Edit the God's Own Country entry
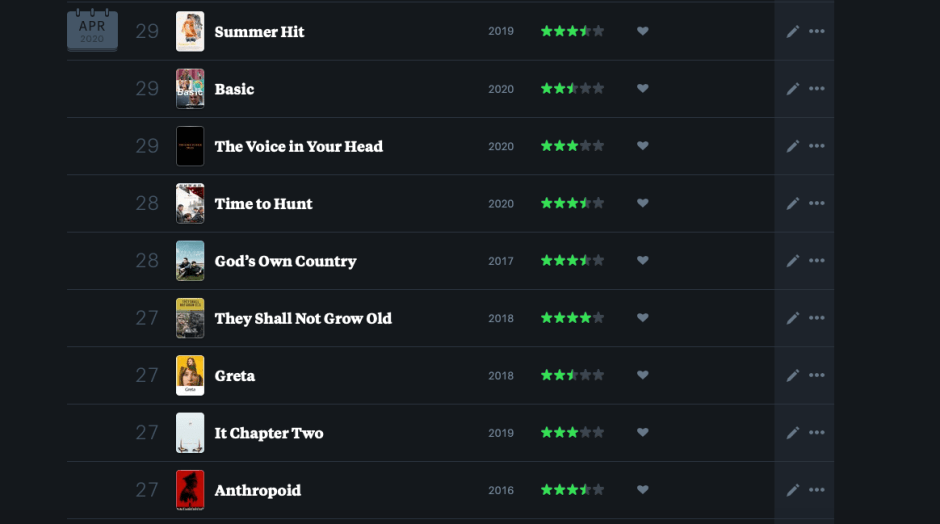The height and width of the screenshot is (524, 940). [792, 261]
